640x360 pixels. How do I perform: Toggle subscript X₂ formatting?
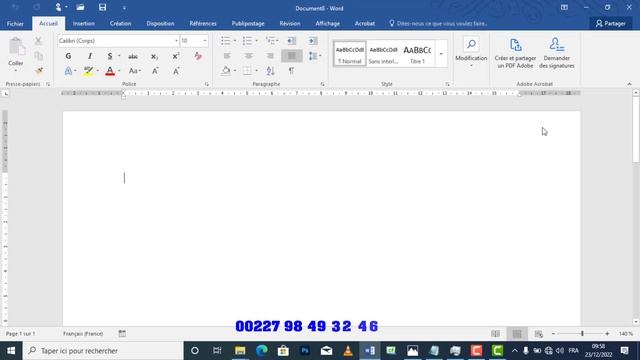coord(154,56)
